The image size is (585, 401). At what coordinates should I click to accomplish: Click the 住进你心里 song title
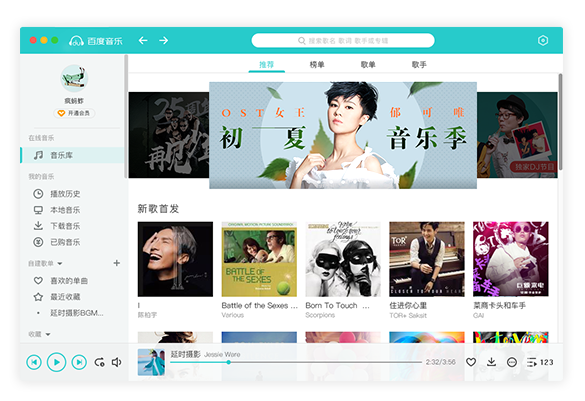click(408, 306)
